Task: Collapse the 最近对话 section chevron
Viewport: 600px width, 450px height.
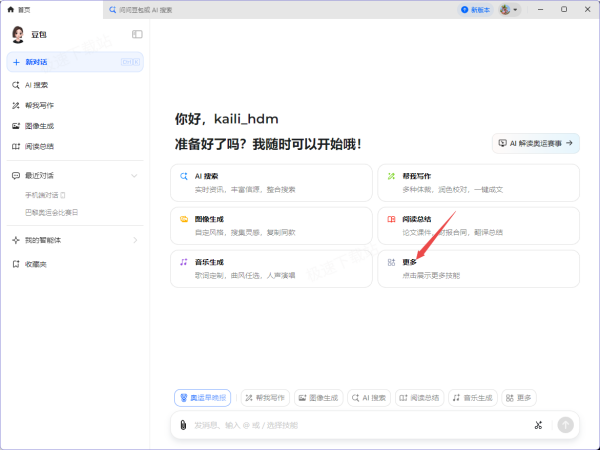Action: [x=134, y=176]
